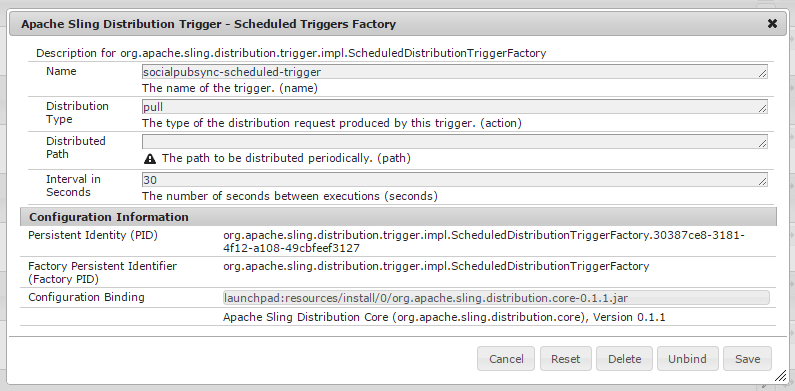Delete this trigger configuration
This screenshot has width=795, height=391.
[x=624, y=359]
